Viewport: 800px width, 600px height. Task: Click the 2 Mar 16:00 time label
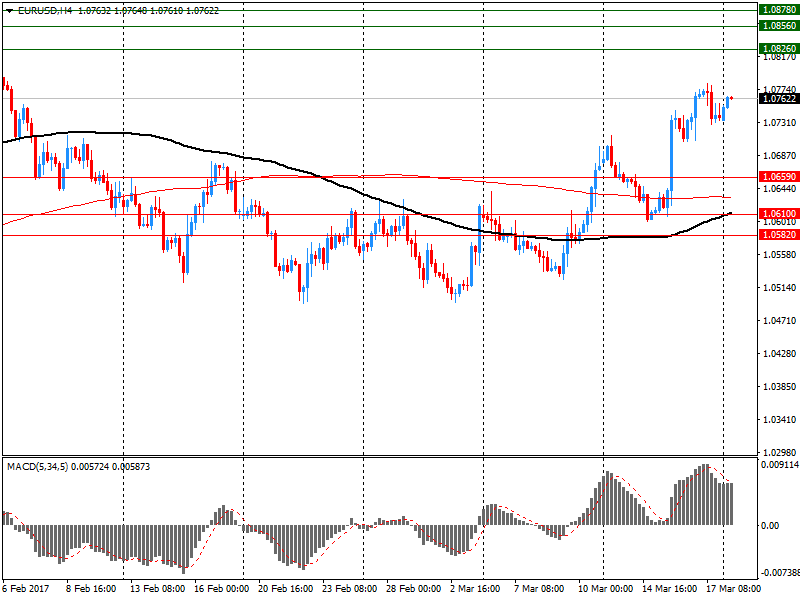click(475, 589)
